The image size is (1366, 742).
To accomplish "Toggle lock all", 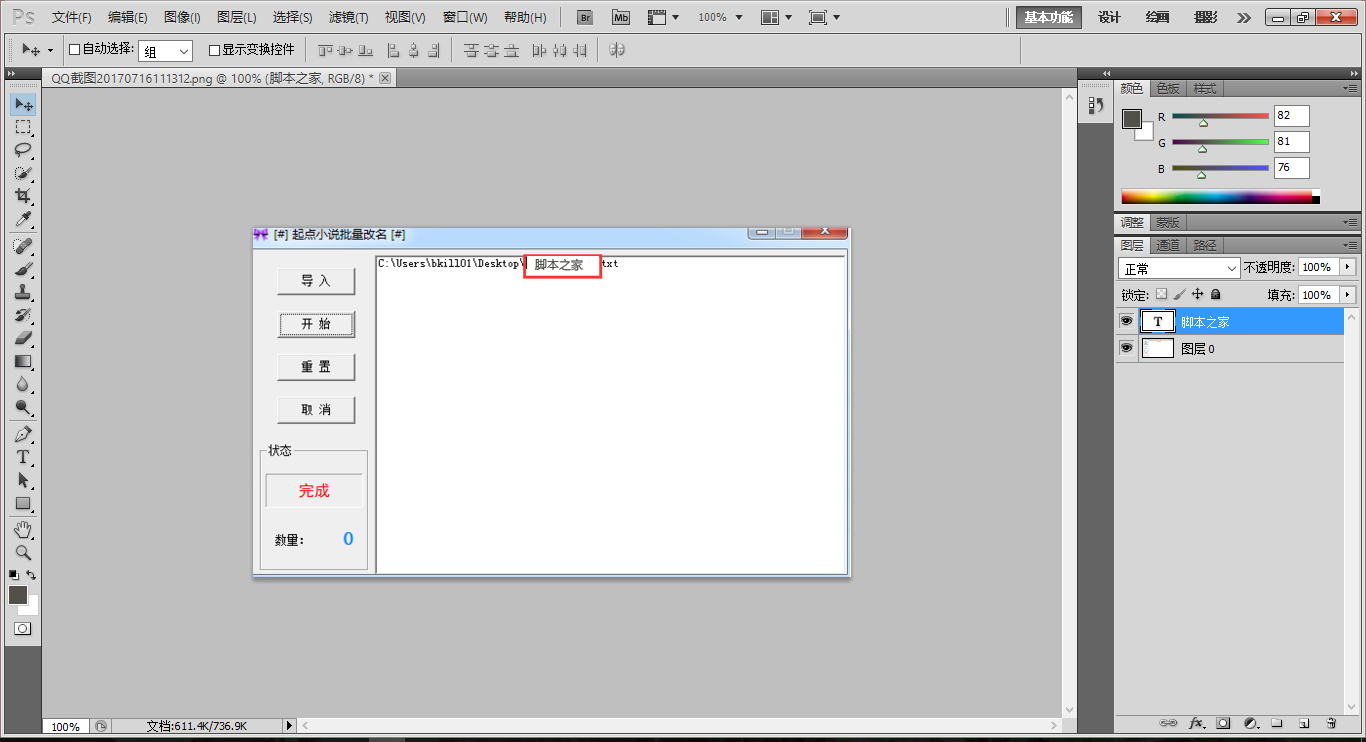I will point(1216,295).
